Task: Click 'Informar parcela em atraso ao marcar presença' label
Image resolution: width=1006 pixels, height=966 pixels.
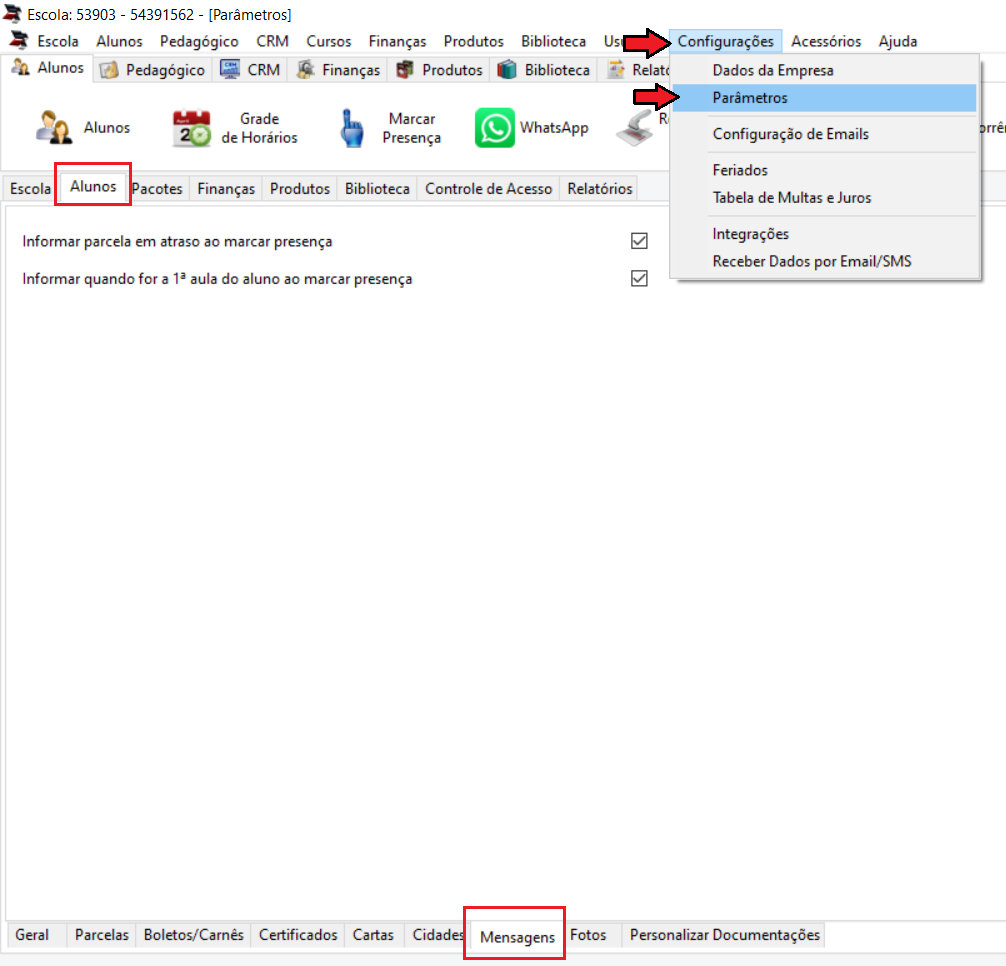Action: click(x=177, y=241)
